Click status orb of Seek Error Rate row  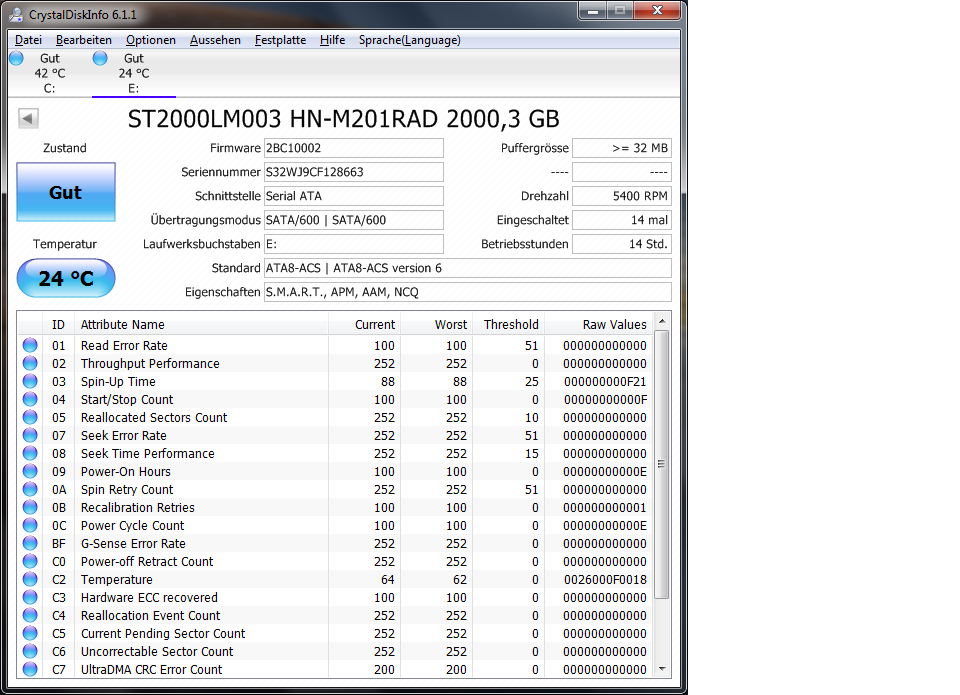(x=30, y=435)
